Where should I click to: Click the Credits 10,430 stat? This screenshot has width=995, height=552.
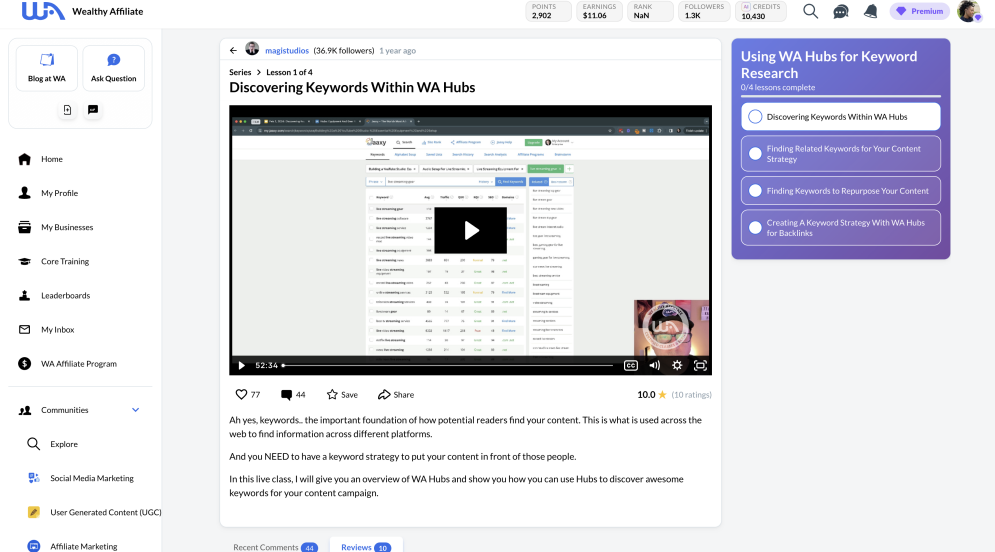coord(761,11)
